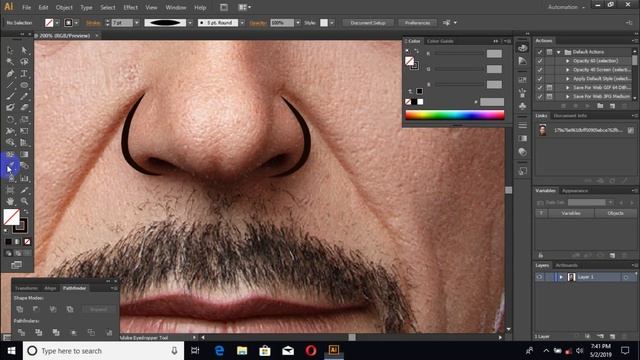The height and width of the screenshot is (360, 640).
Task: Open the 5 pt. Round brush dropdown
Action: click(242, 23)
